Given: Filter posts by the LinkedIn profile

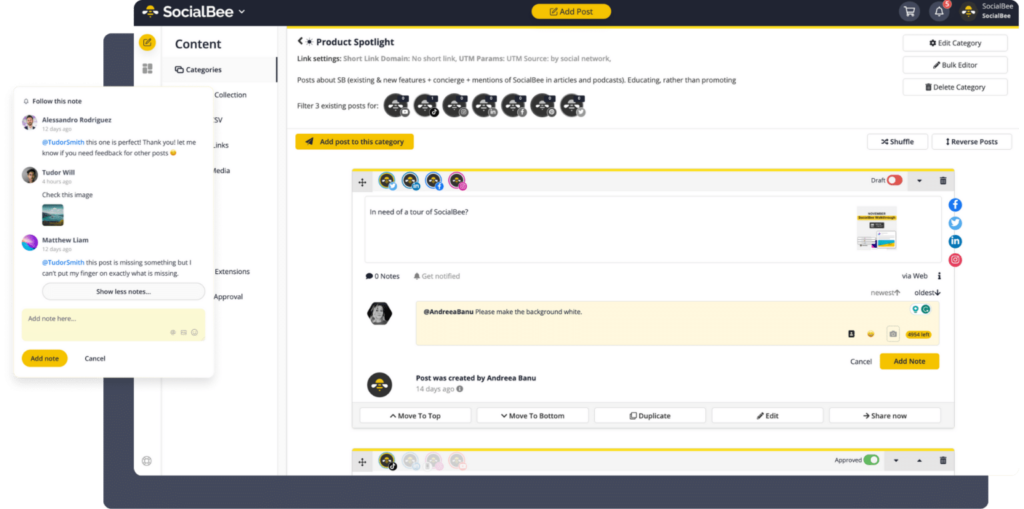Looking at the screenshot, I should [x=485, y=105].
